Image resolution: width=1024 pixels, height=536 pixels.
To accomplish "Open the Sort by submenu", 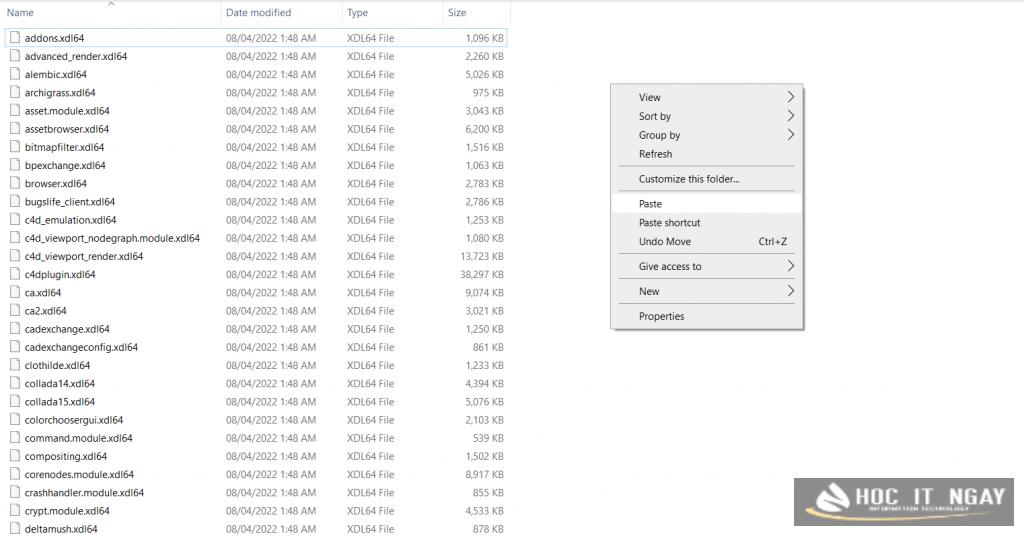I will tap(707, 116).
